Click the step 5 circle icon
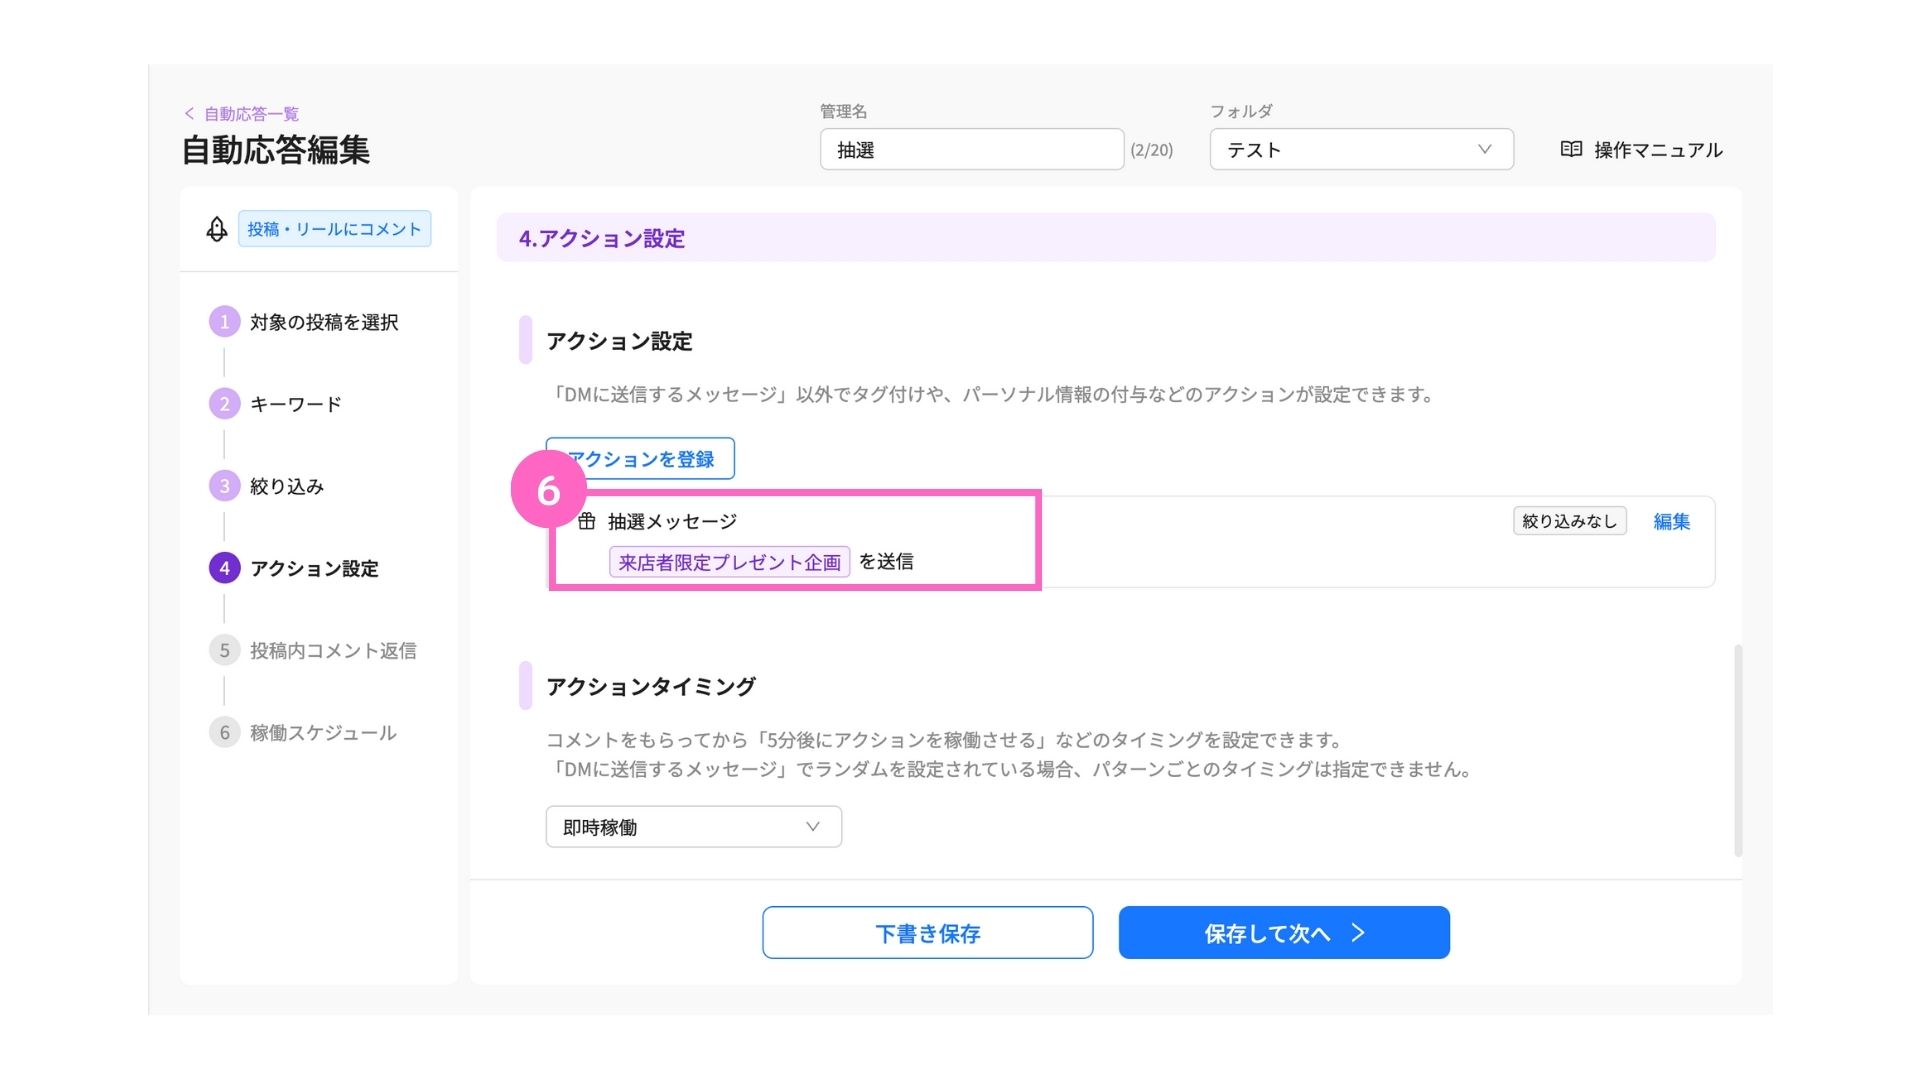The width and height of the screenshot is (1920, 1080). [x=224, y=650]
